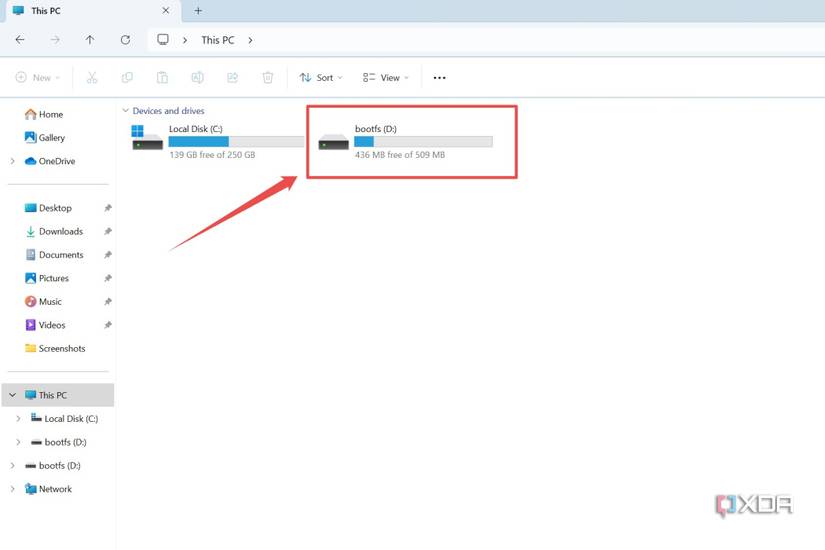Click the bootfs (D:) capacity bar
This screenshot has height=550, width=825.
click(423, 142)
